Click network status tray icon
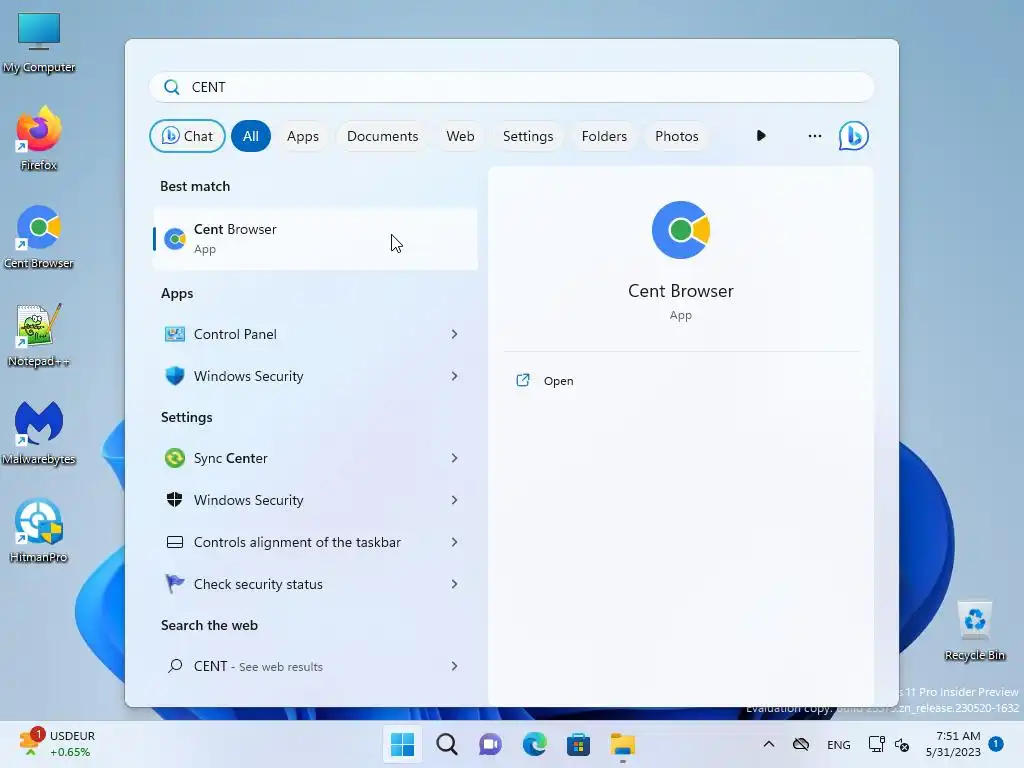Viewport: 1024px width, 768px height. [x=876, y=744]
